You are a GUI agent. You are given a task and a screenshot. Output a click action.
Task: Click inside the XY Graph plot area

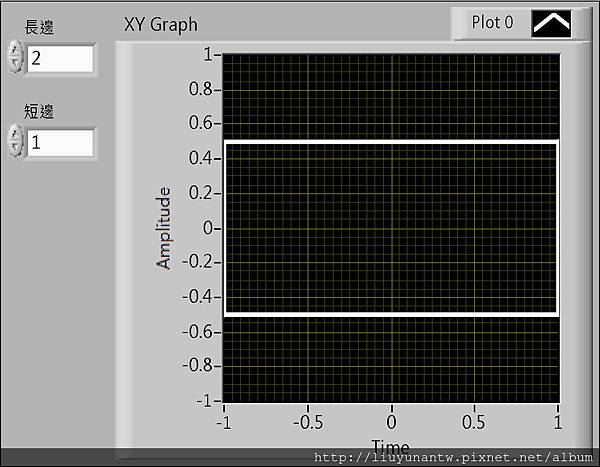tap(391, 228)
